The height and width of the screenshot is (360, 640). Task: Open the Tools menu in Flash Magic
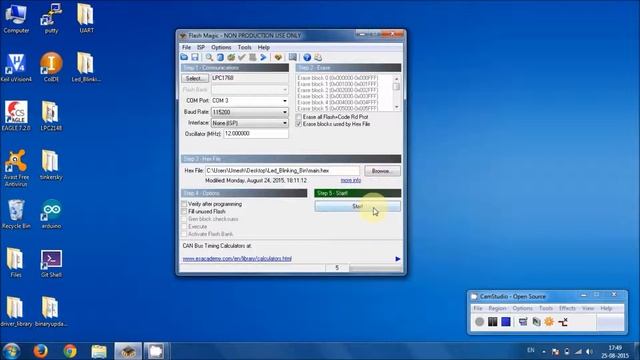[244, 47]
